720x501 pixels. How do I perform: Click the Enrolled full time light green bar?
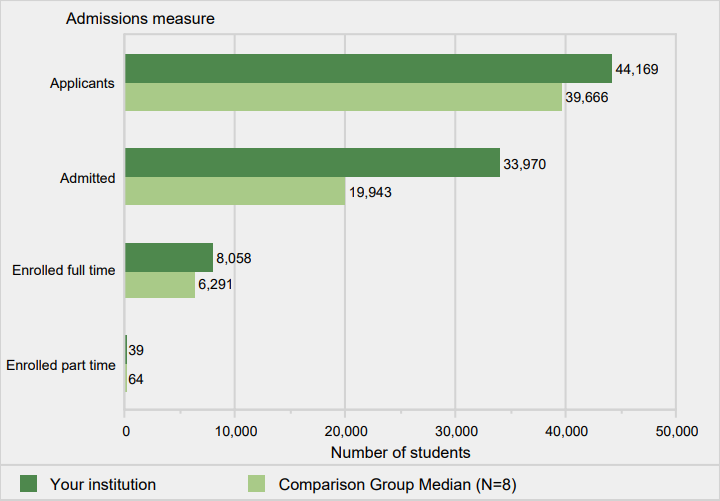[x=160, y=285]
